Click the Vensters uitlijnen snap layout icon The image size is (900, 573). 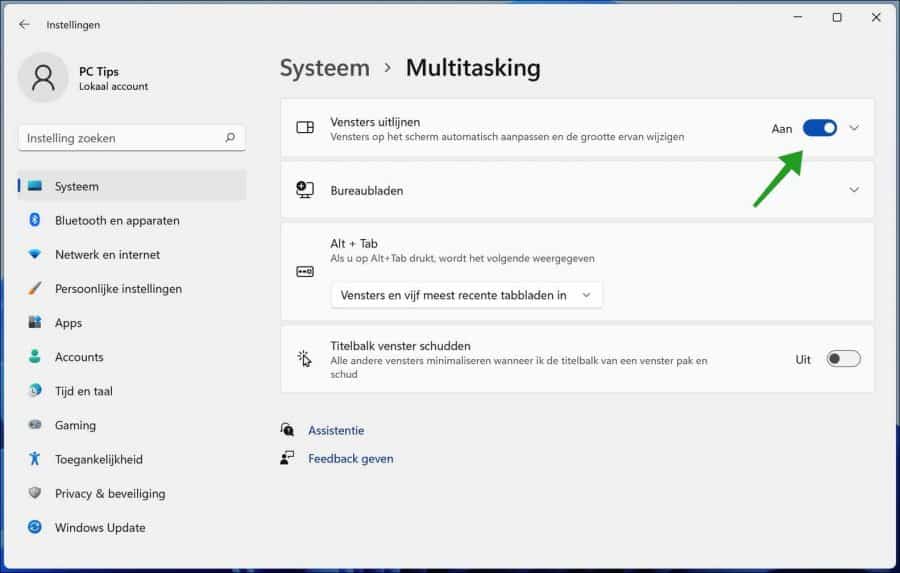305,127
